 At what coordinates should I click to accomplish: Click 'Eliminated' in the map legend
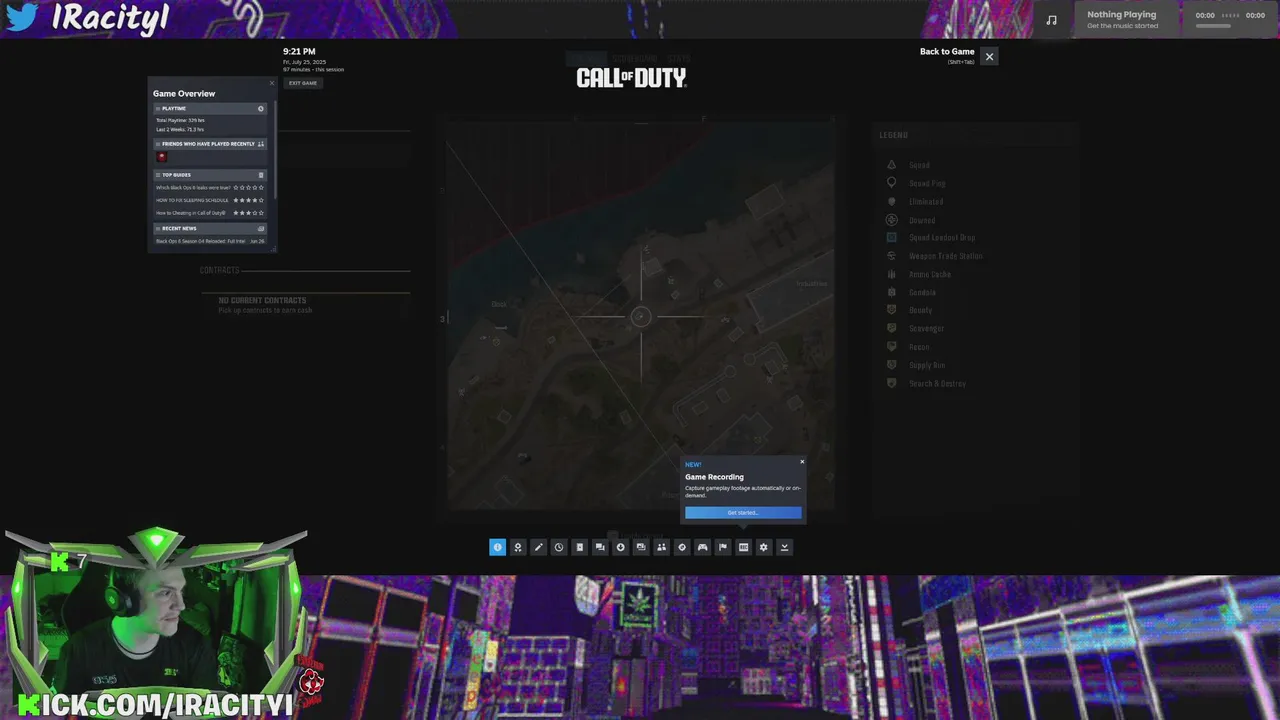pyautogui.click(x=926, y=202)
